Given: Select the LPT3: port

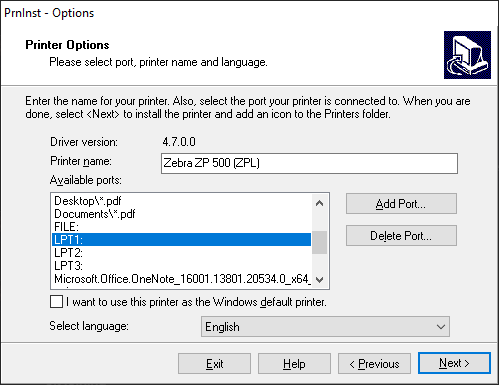Looking at the screenshot, I should [x=182, y=266].
